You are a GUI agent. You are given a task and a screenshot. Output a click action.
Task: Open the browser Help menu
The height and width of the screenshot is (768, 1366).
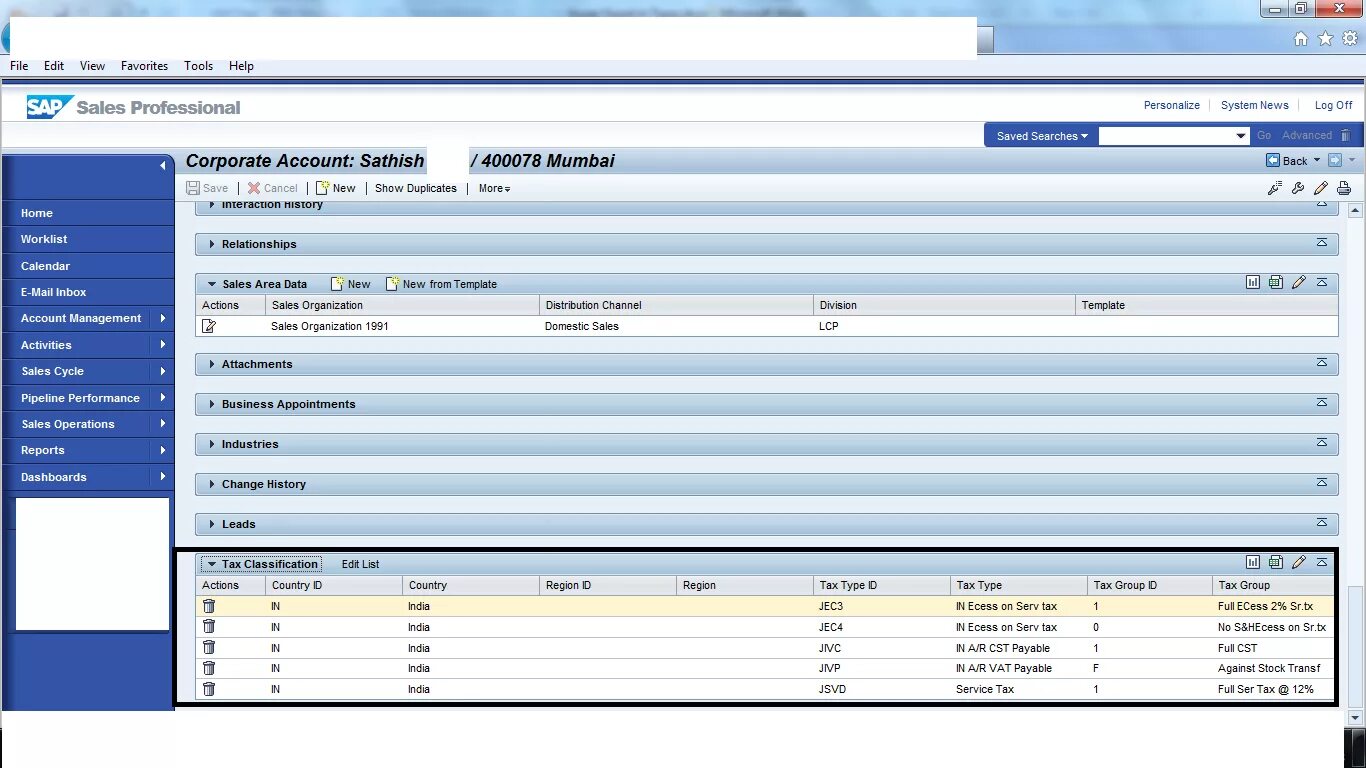tap(241, 66)
